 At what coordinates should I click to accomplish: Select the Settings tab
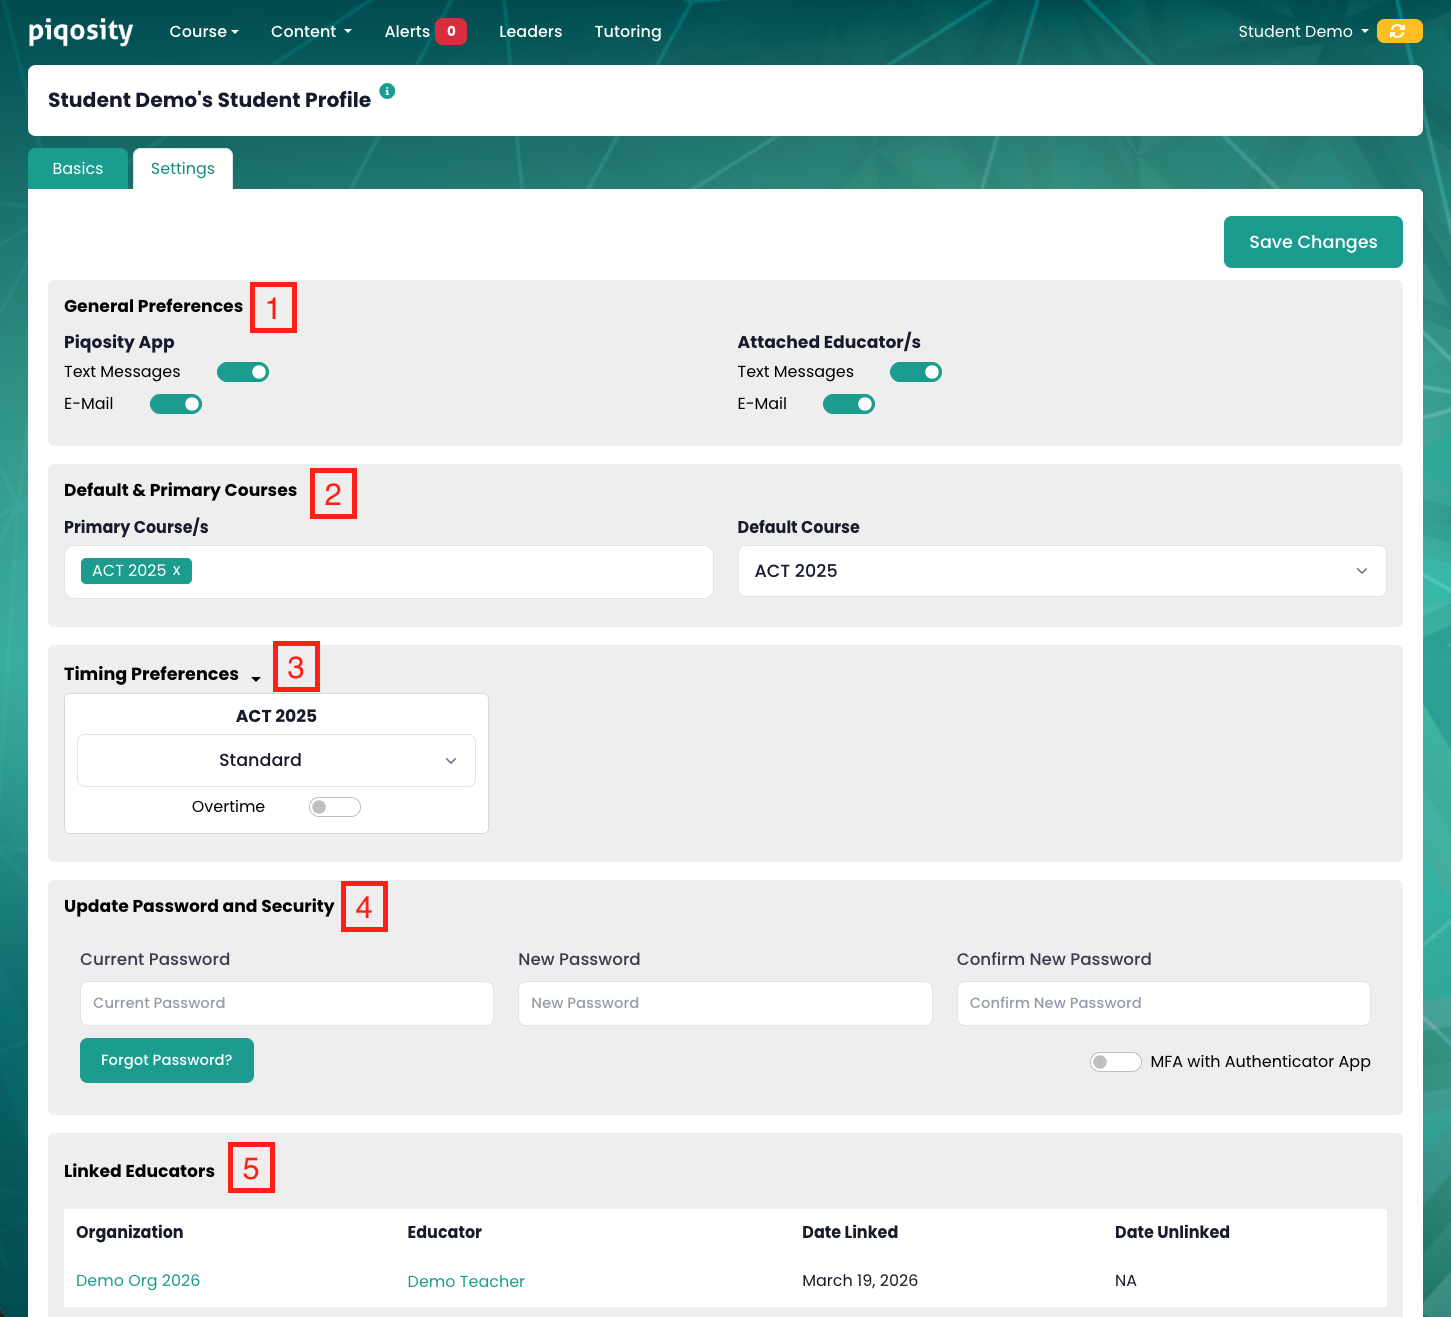[x=183, y=168]
